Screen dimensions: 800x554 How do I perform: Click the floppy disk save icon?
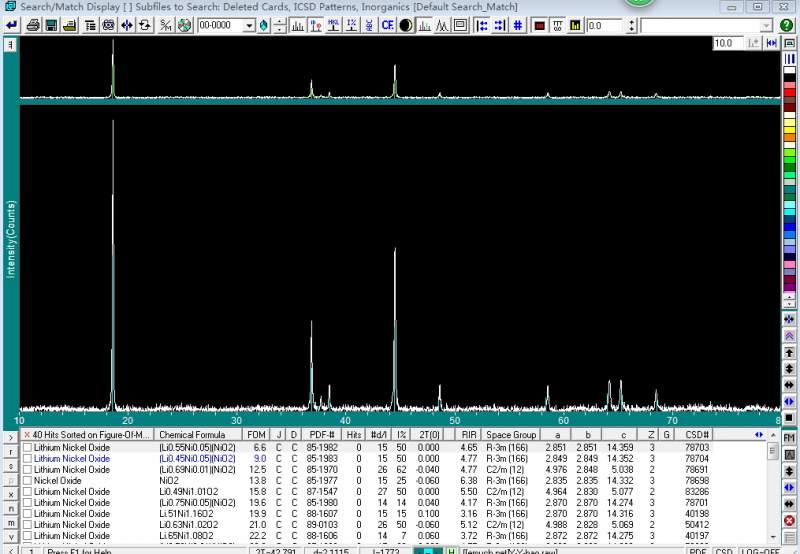click(51, 25)
